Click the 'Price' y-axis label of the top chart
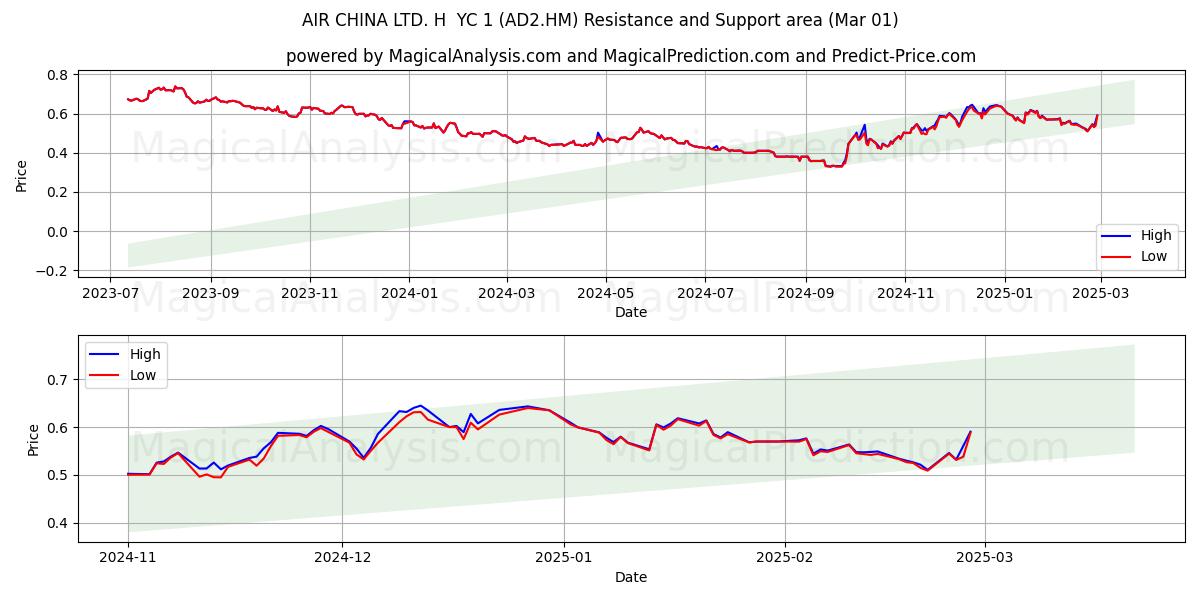The height and width of the screenshot is (600, 1200). [22, 173]
